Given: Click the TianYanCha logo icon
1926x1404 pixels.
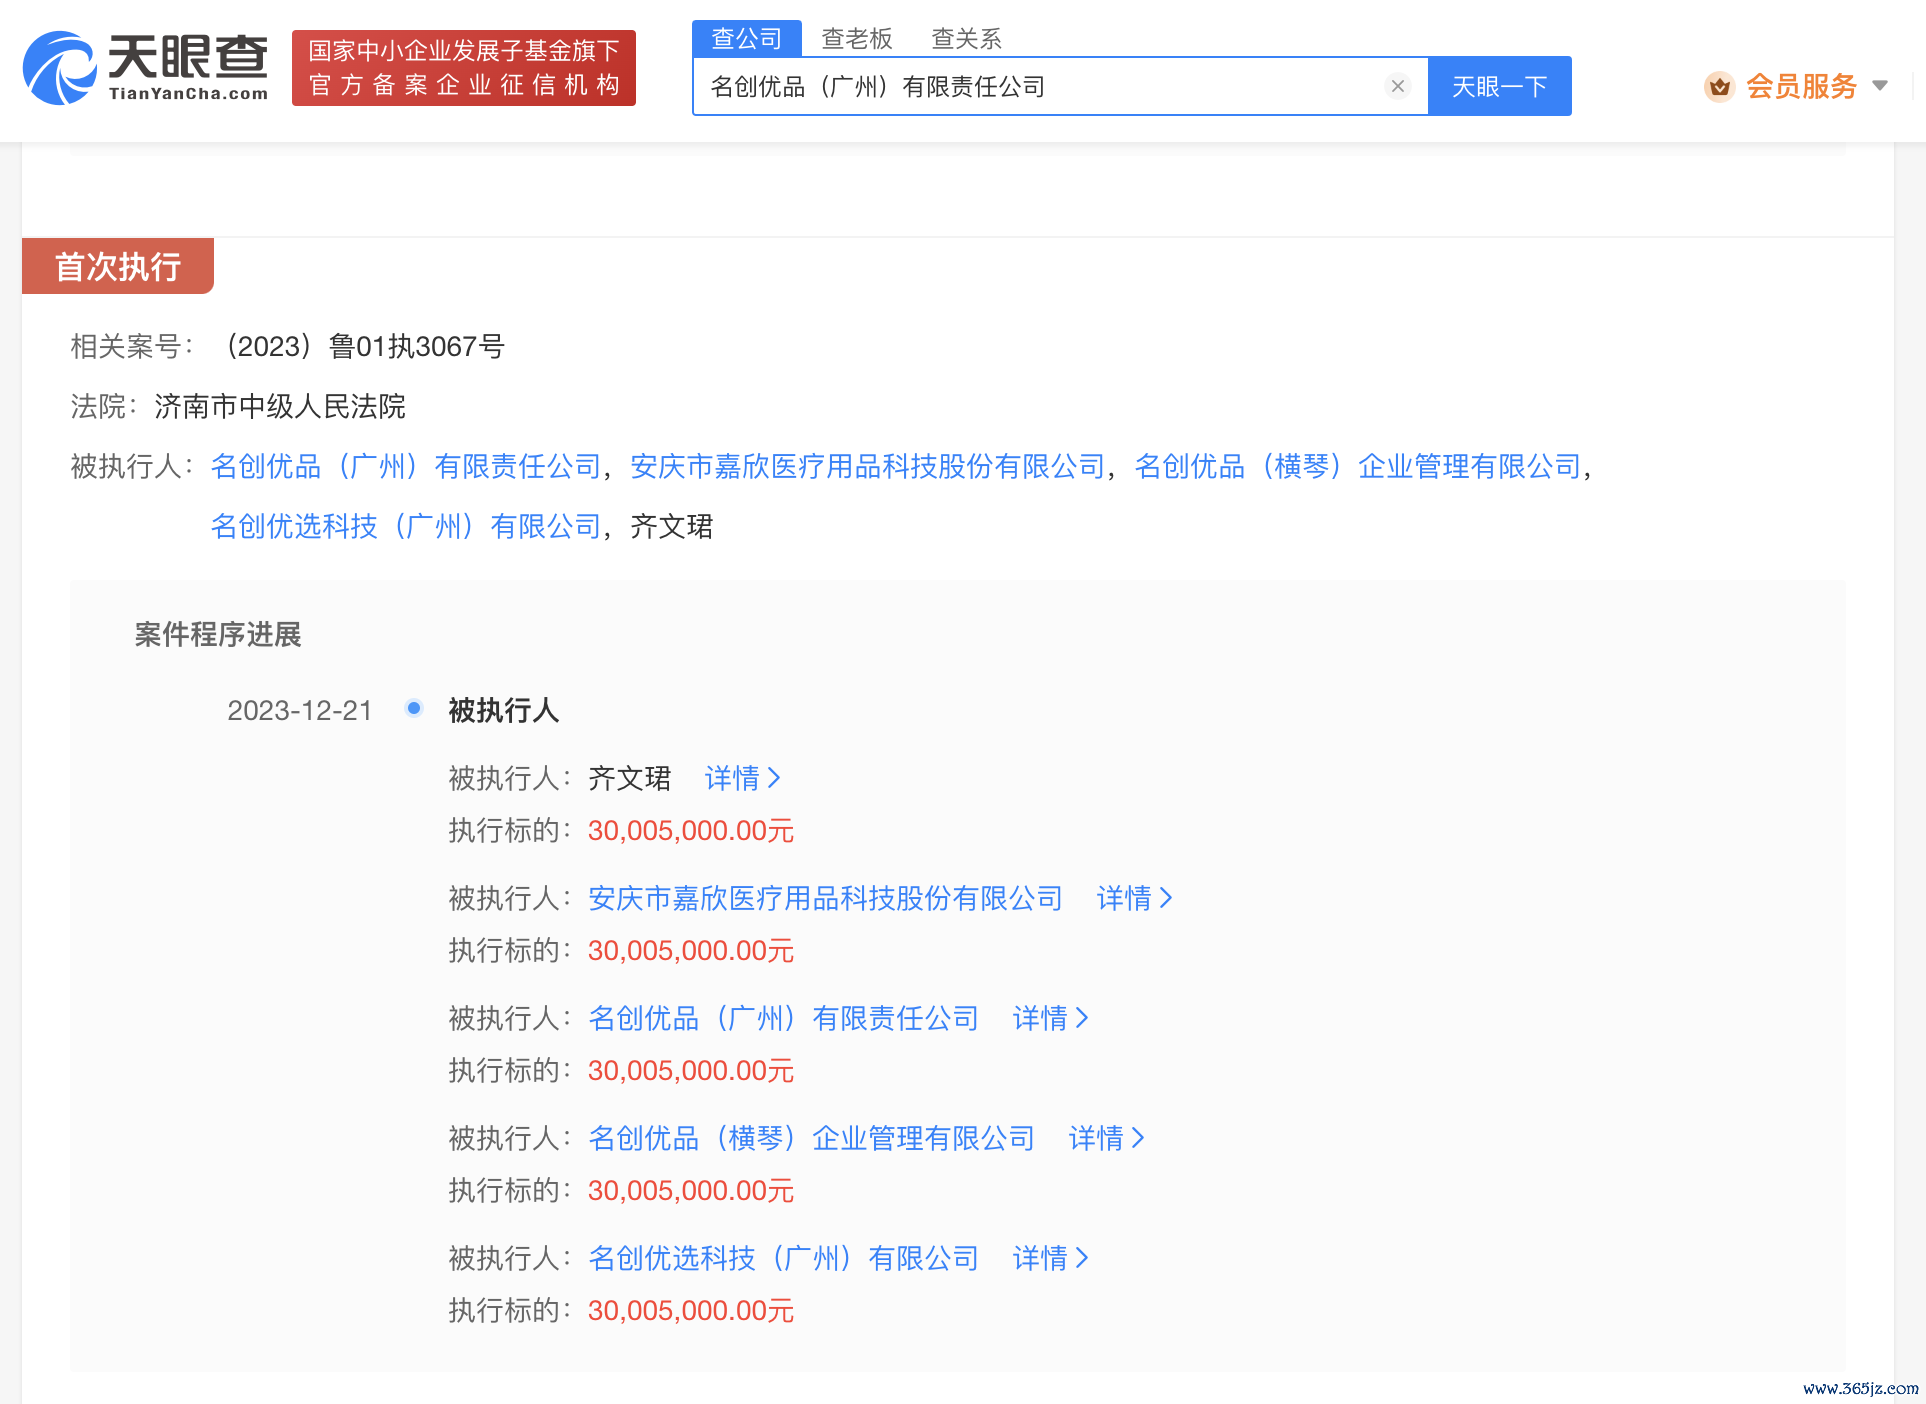Looking at the screenshot, I should [x=60, y=68].
